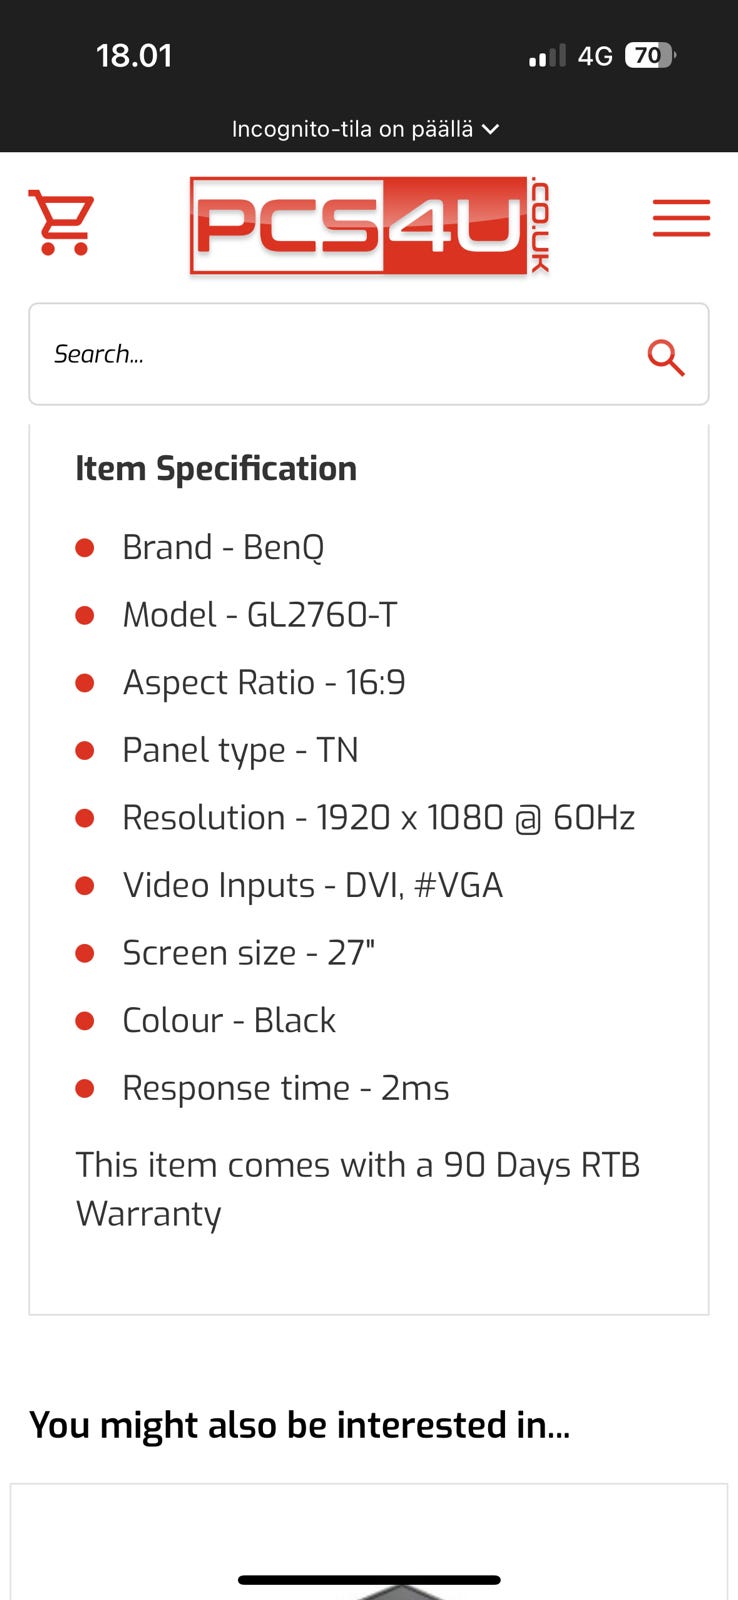Open the hamburger navigation menu
738x1600 pixels.
681,218
